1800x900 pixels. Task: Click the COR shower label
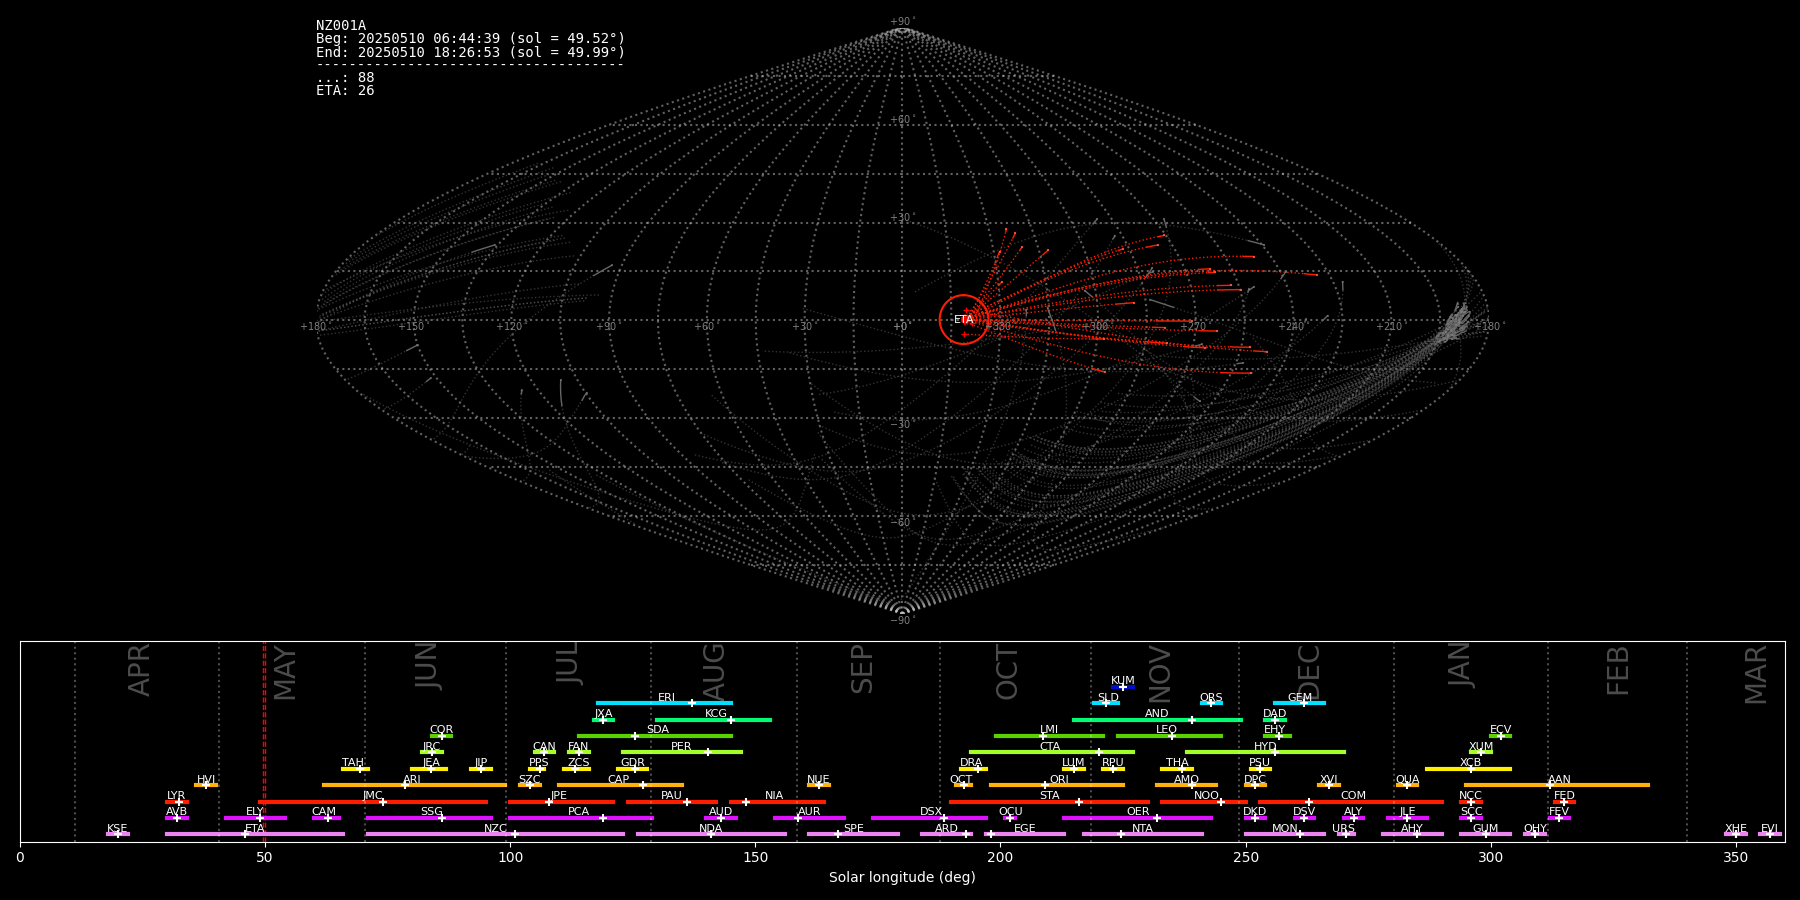[x=441, y=730]
